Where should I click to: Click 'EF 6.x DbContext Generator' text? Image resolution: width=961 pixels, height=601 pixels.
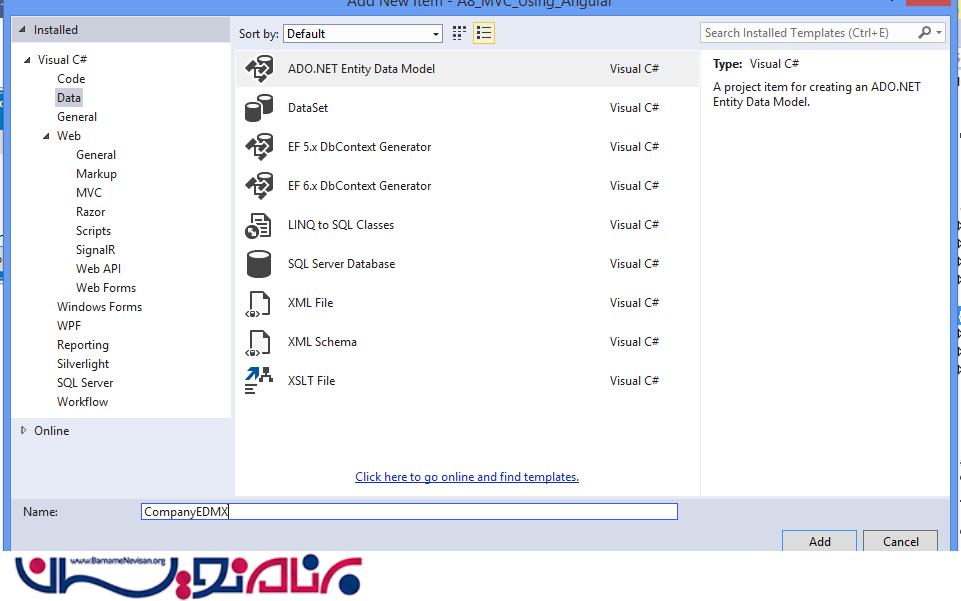[360, 186]
